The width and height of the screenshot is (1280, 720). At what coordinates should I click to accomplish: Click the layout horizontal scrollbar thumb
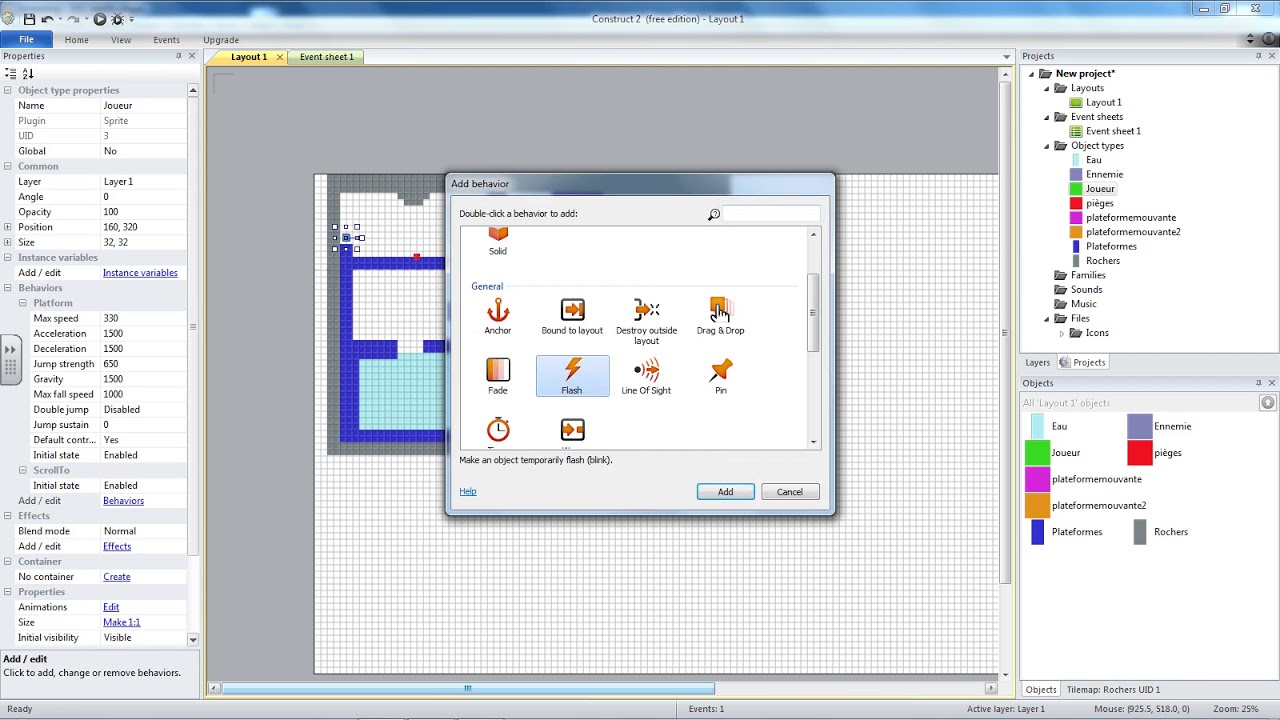(x=468, y=688)
